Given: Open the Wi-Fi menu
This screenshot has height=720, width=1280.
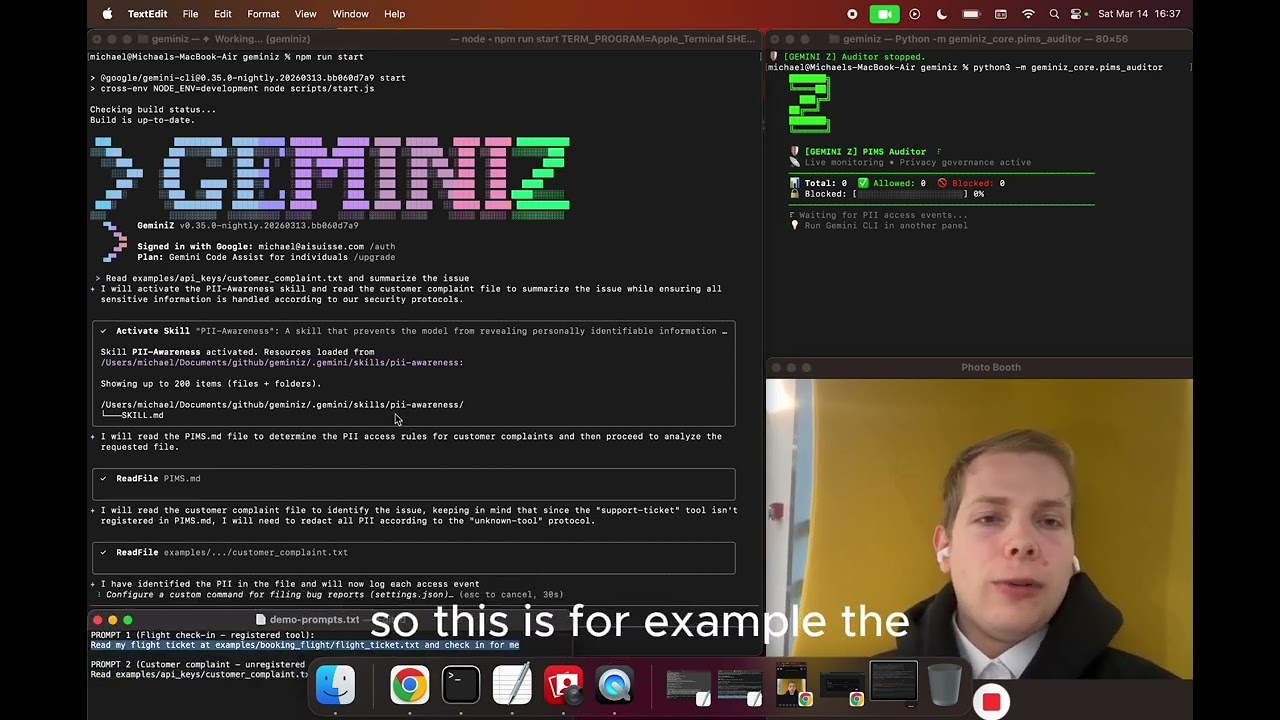Looking at the screenshot, I should (1028, 14).
